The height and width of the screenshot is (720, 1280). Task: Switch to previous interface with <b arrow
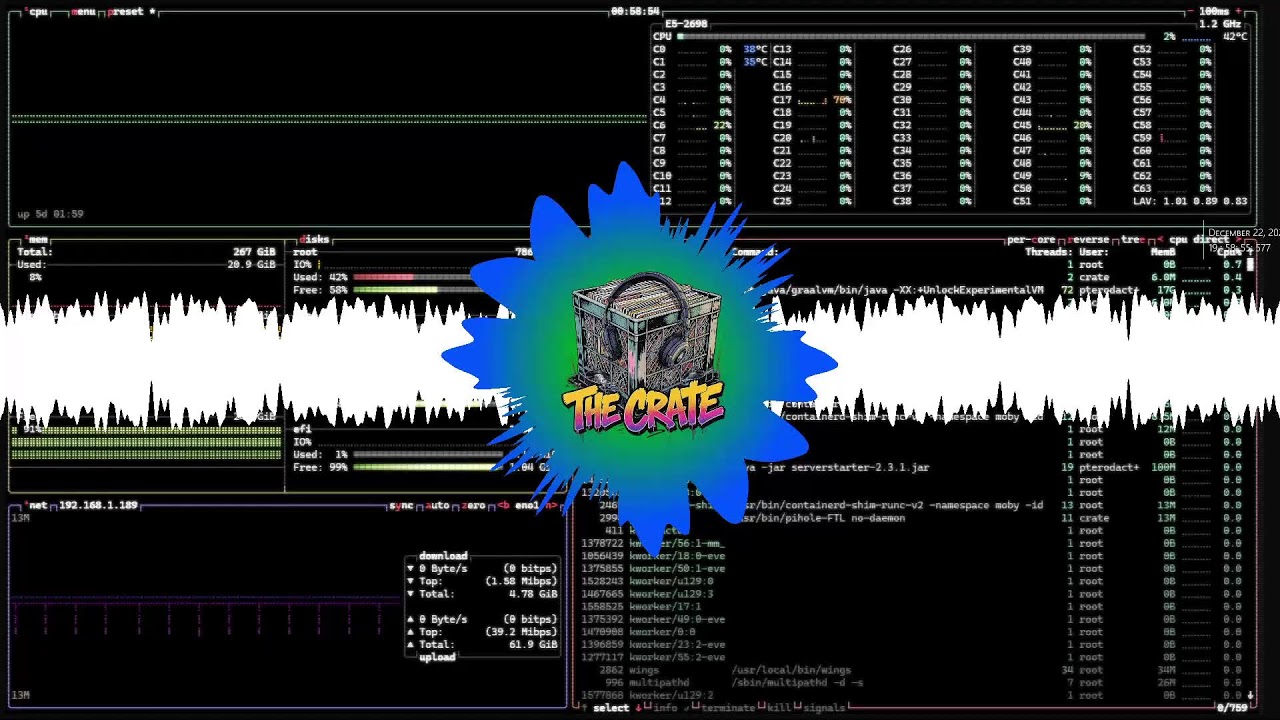[503, 506]
